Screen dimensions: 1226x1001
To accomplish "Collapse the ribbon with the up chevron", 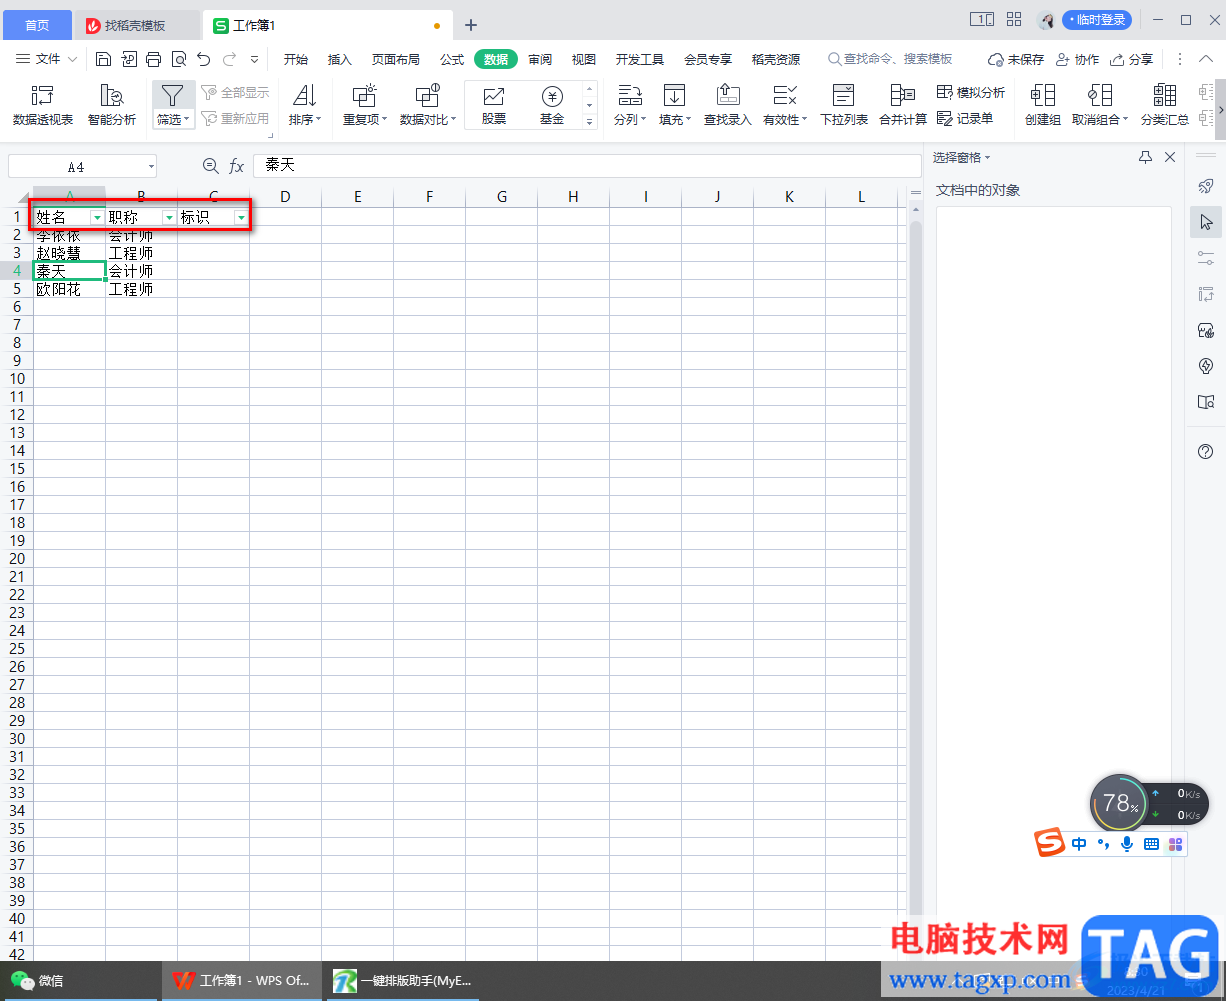I will pyautogui.click(x=1206, y=59).
